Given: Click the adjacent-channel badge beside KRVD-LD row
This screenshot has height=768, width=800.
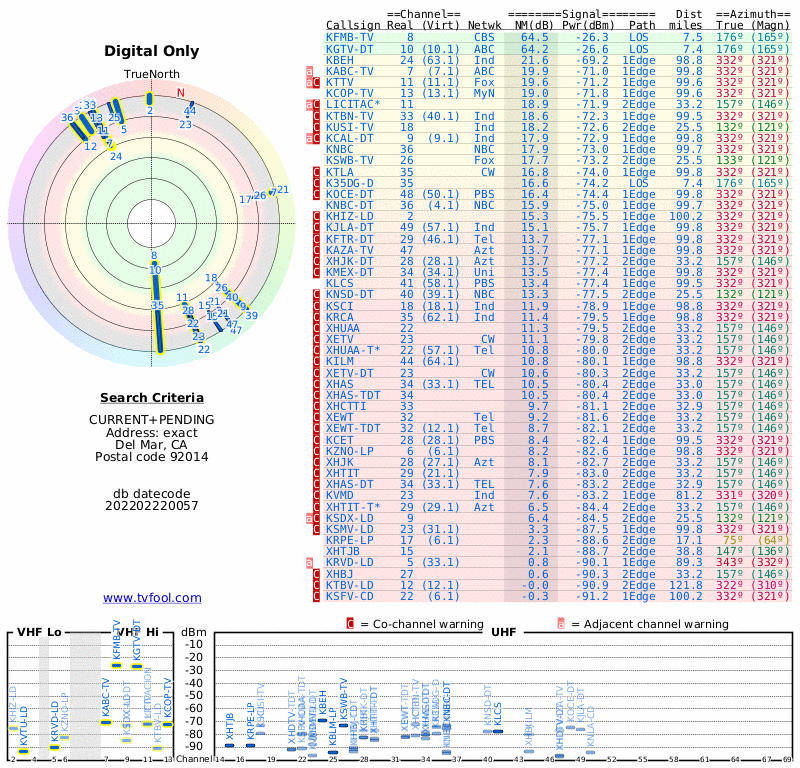Looking at the screenshot, I should (x=309, y=562).
